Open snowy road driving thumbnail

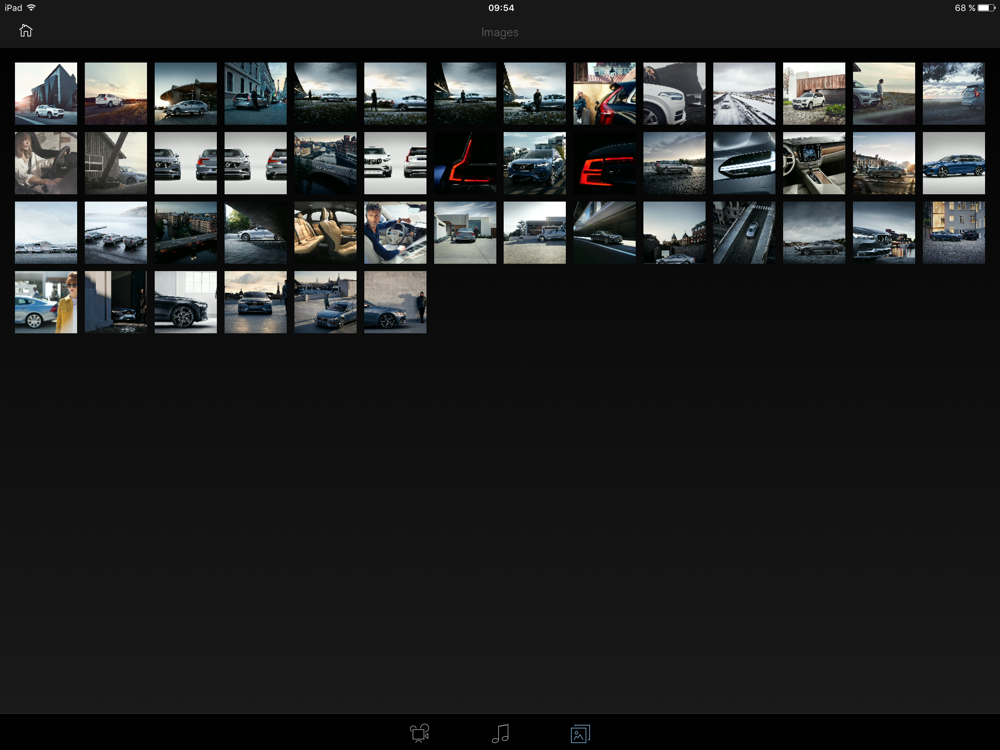[744, 93]
